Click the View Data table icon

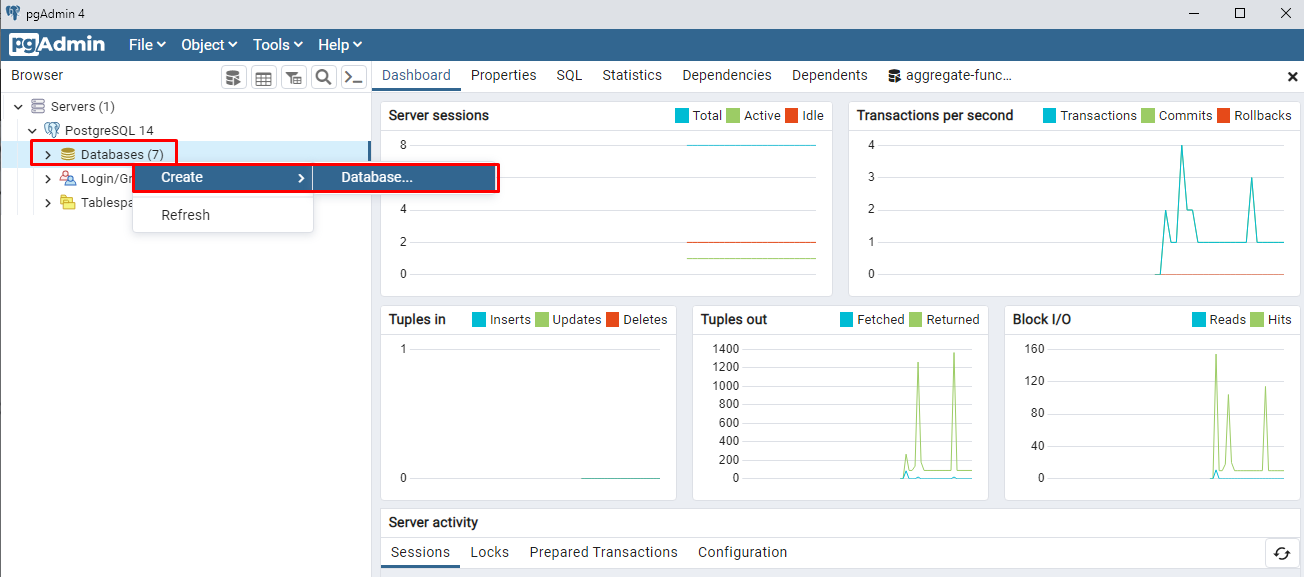click(x=263, y=77)
